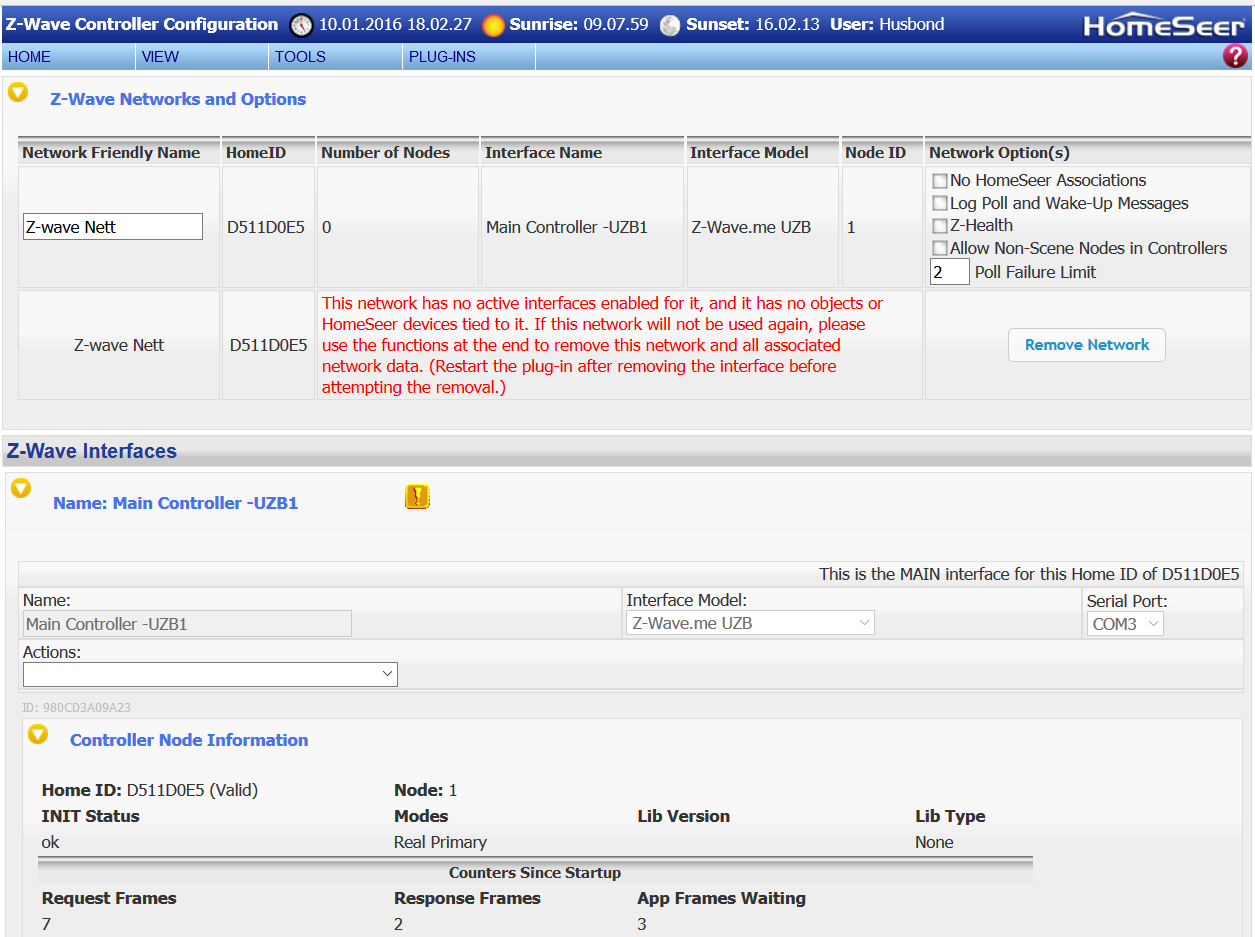Collapse the Controller Node Information section

click(38, 734)
